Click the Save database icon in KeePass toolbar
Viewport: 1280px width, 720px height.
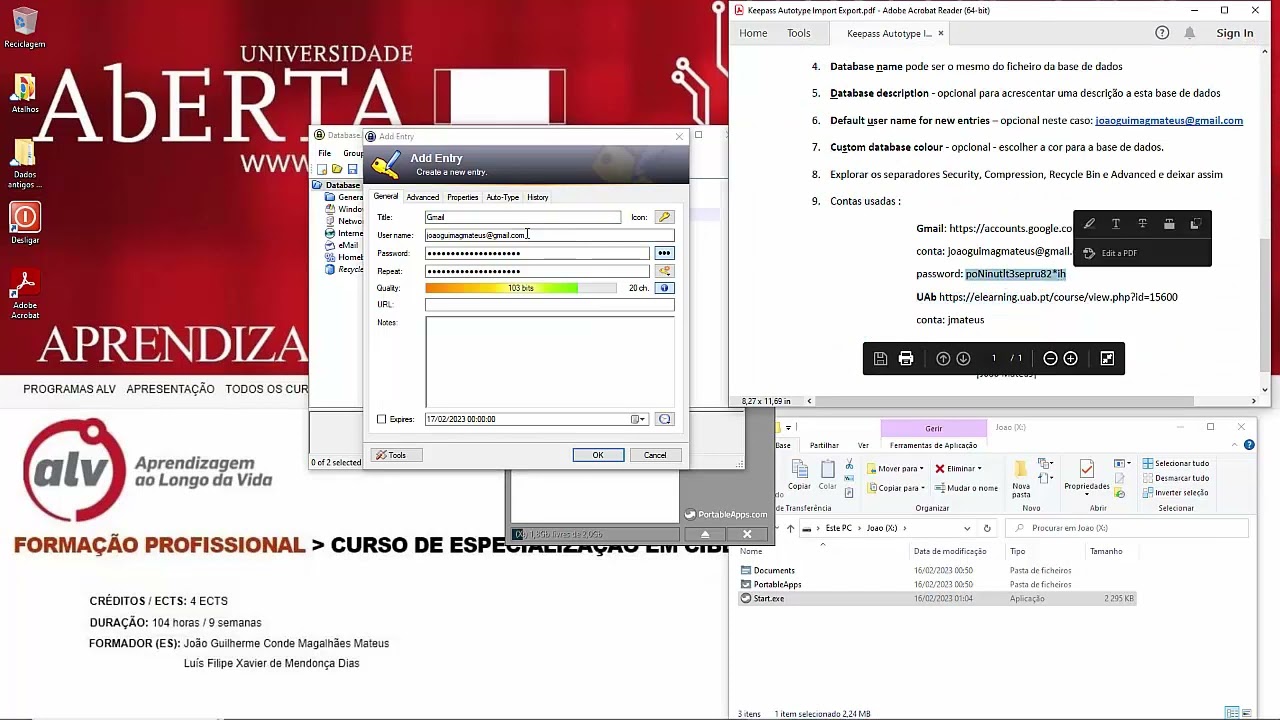(352, 169)
